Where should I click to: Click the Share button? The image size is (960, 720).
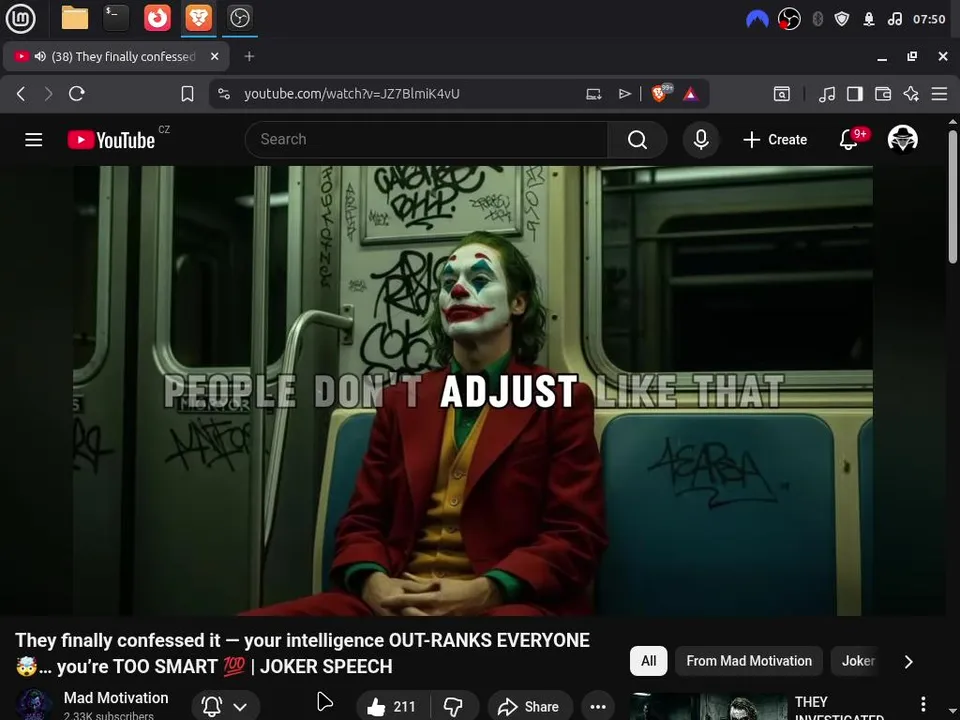tap(530, 707)
